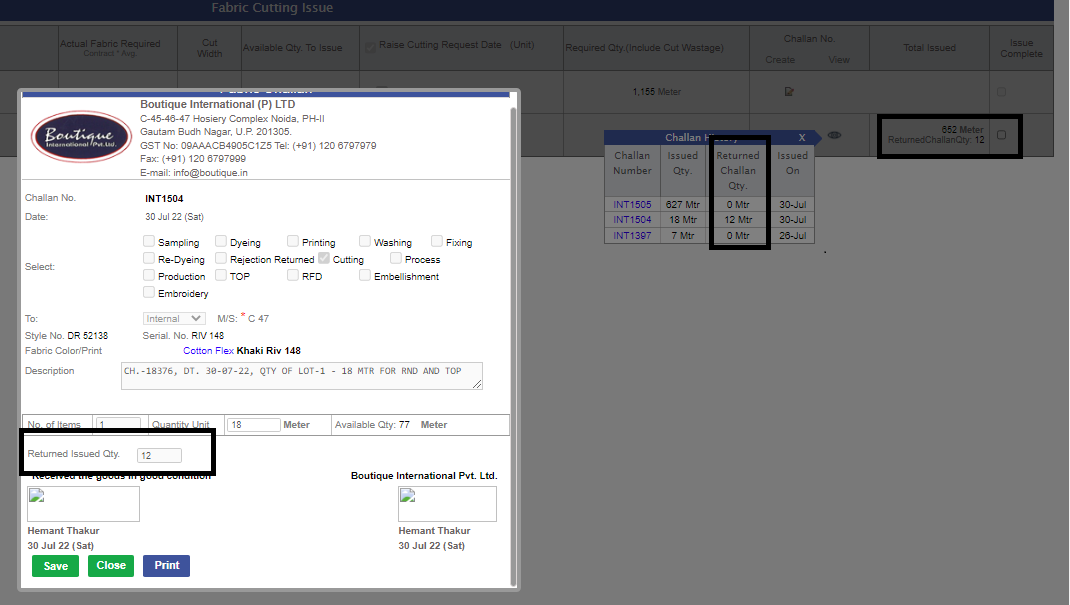The width and height of the screenshot is (1070, 605).
Task: Tick the TOP checkbox
Action: (220, 275)
